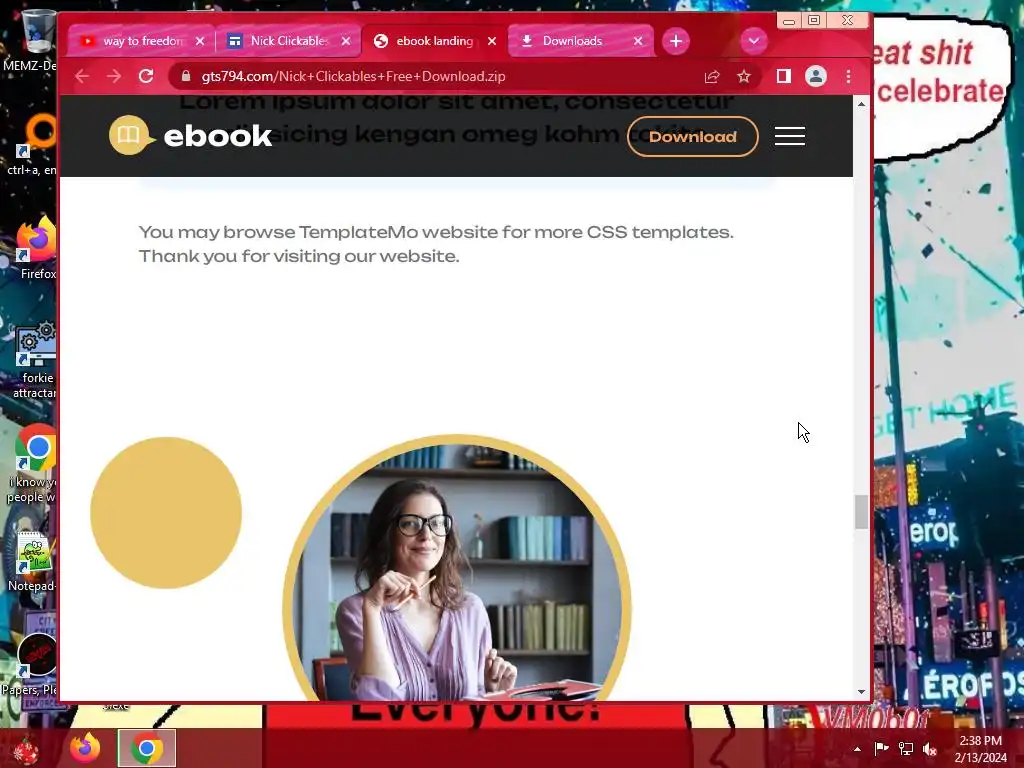Click the ebook brand name
The image size is (1024, 768).
coord(217,136)
